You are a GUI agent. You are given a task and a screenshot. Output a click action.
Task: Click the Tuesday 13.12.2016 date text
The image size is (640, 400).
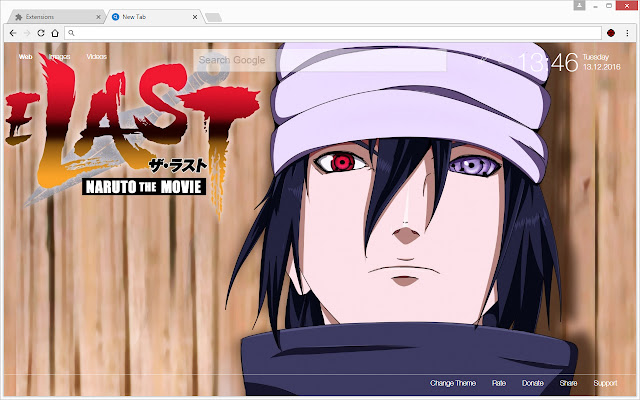[x=601, y=62]
